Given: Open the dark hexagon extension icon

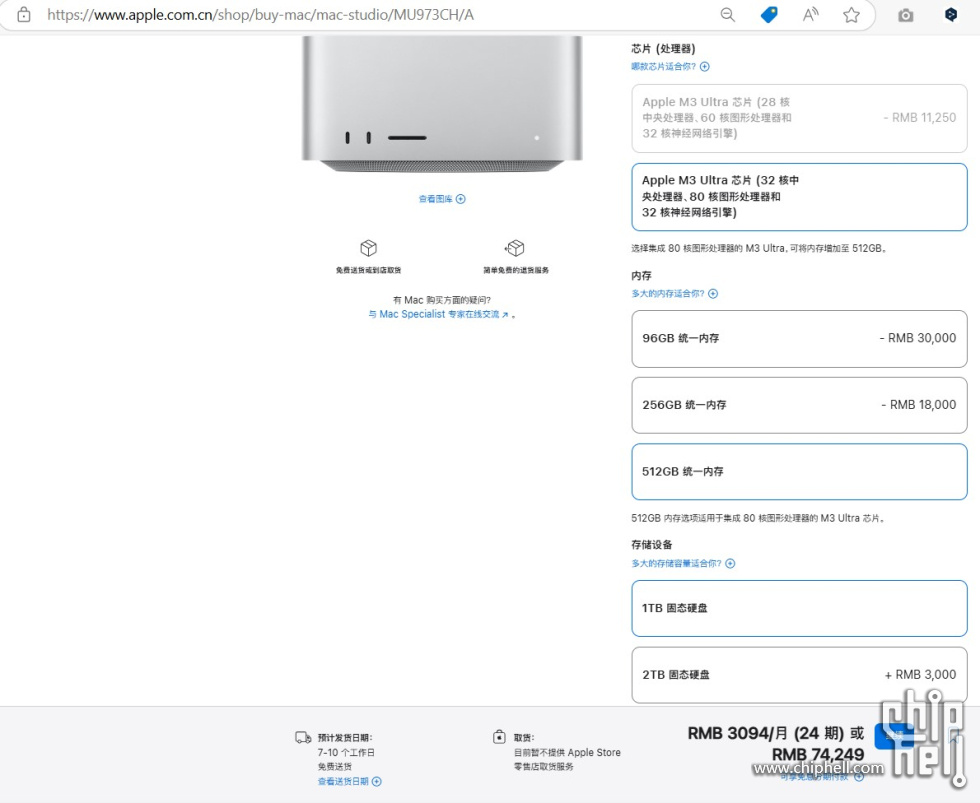Looking at the screenshot, I should point(951,15).
